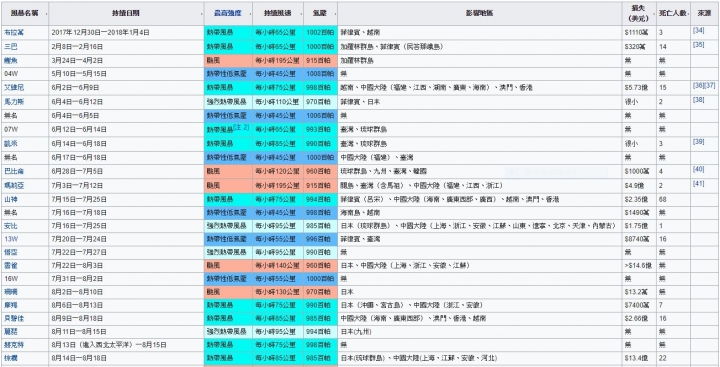720x367 pixels.
Task: Open the 麗琵 storm link
Action: tap(11, 332)
